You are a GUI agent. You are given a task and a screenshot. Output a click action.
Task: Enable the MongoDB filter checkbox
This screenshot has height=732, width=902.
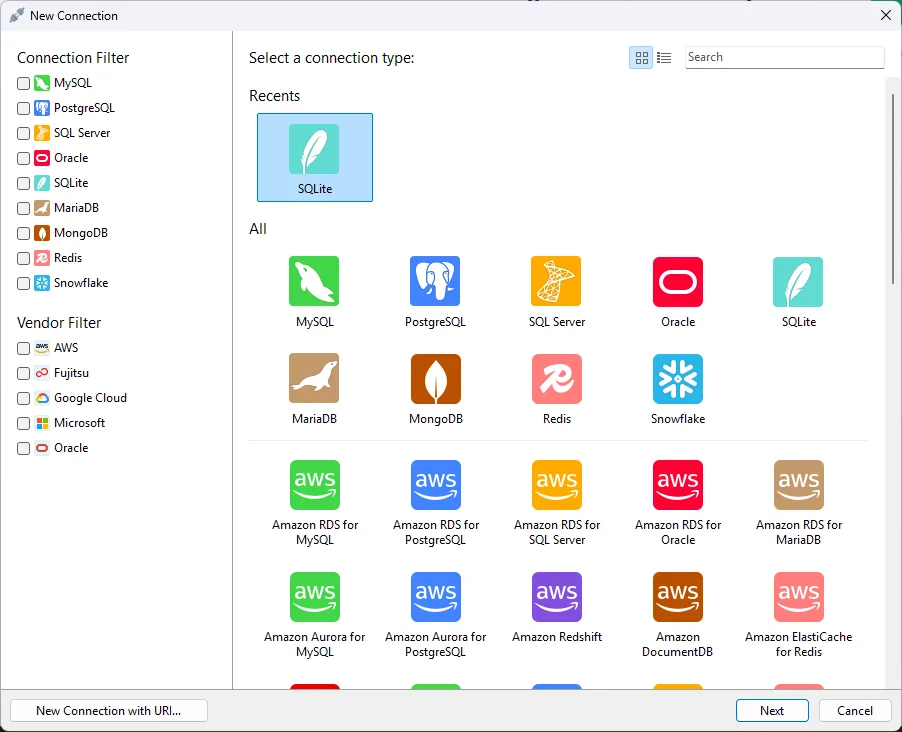point(24,234)
